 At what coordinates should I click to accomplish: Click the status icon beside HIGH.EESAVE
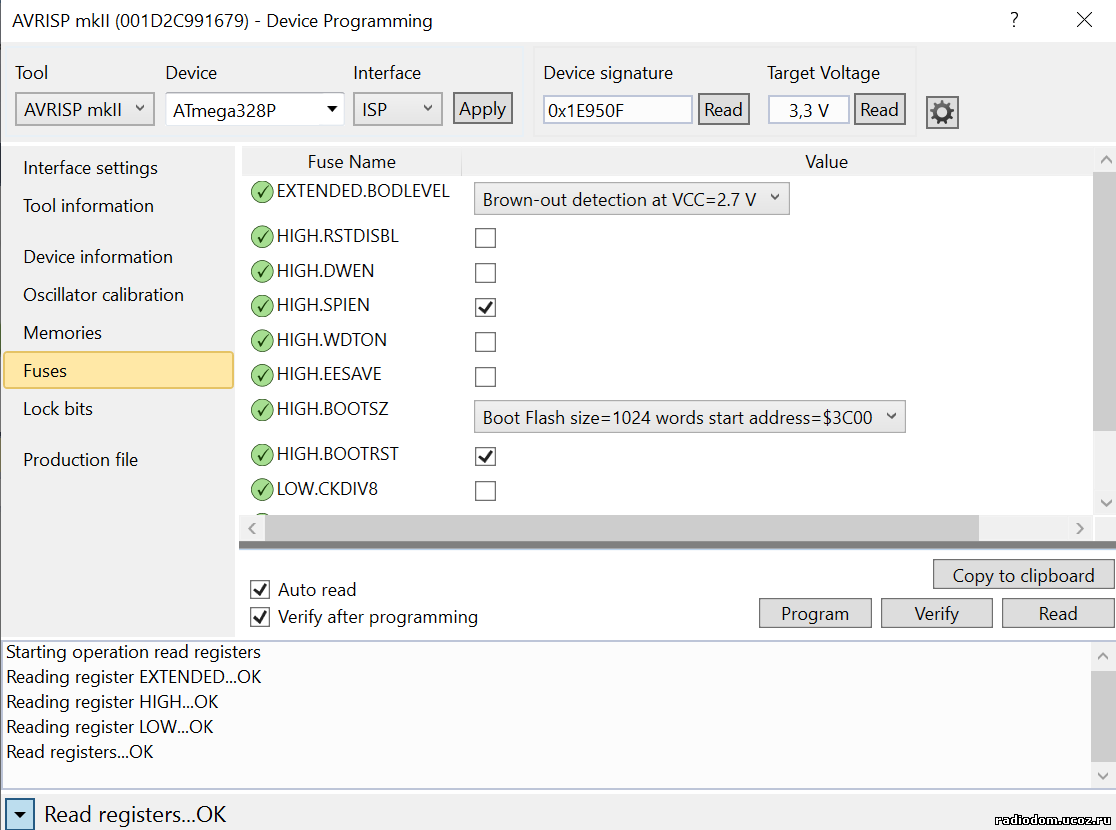point(262,374)
